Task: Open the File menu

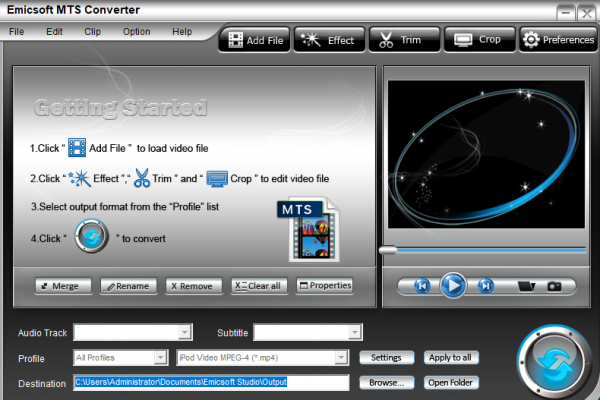Action: click(x=16, y=31)
